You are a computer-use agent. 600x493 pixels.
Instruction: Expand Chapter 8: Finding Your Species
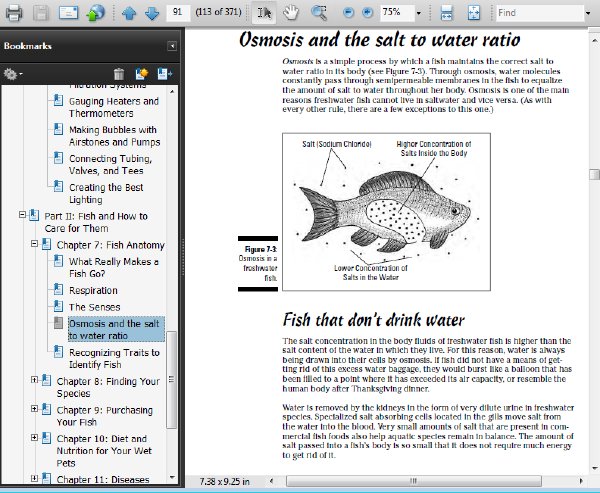(x=34, y=380)
